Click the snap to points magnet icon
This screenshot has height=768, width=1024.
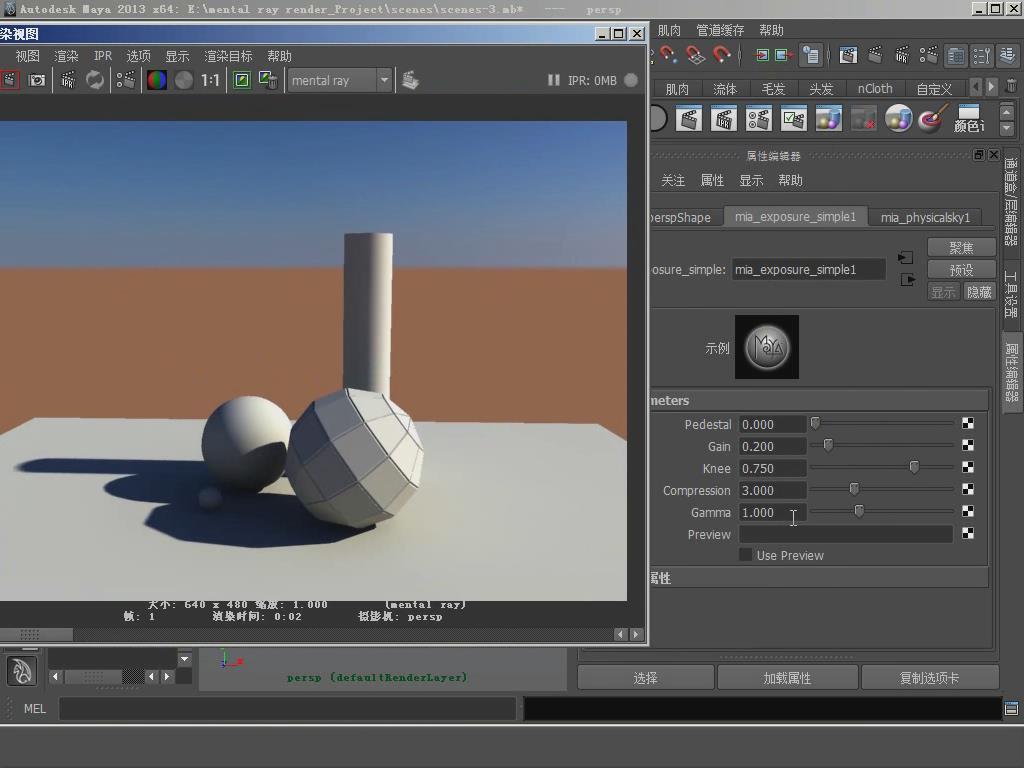click(669, 55)
